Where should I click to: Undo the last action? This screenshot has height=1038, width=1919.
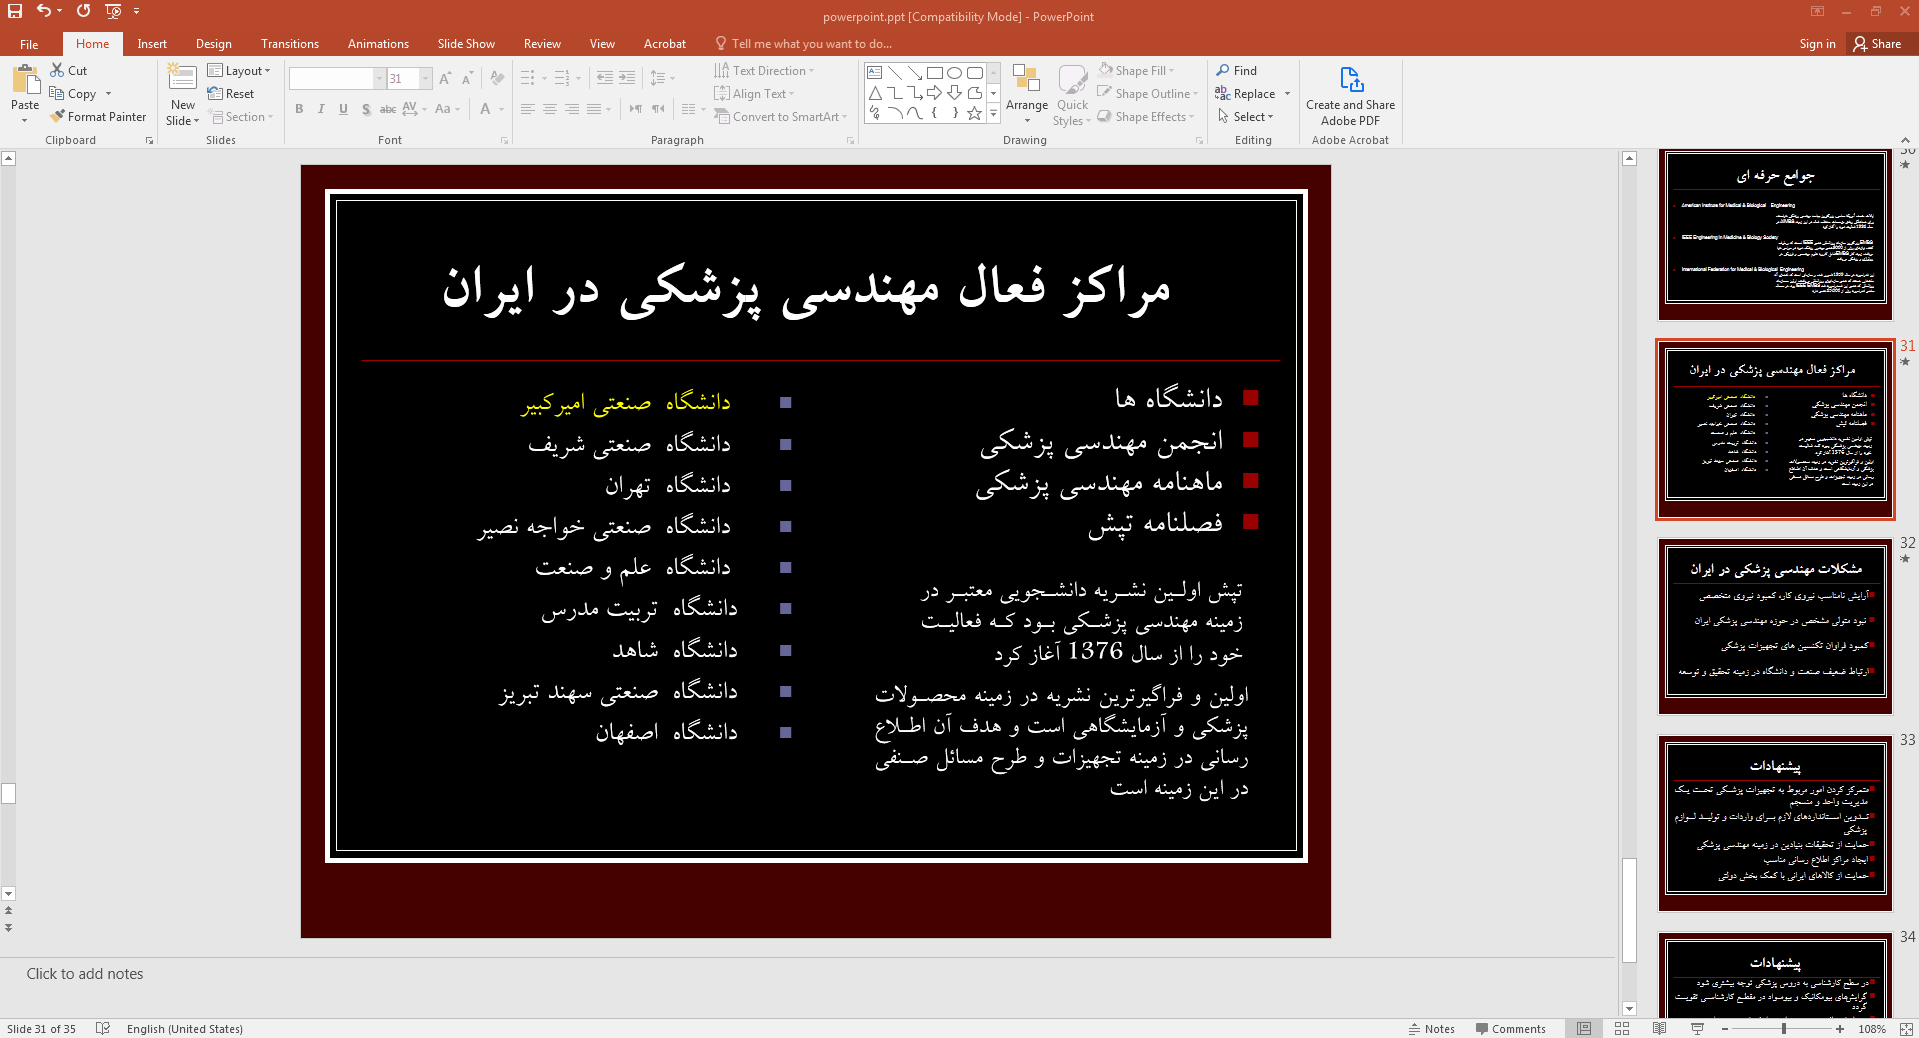click(x=43, y=11)
